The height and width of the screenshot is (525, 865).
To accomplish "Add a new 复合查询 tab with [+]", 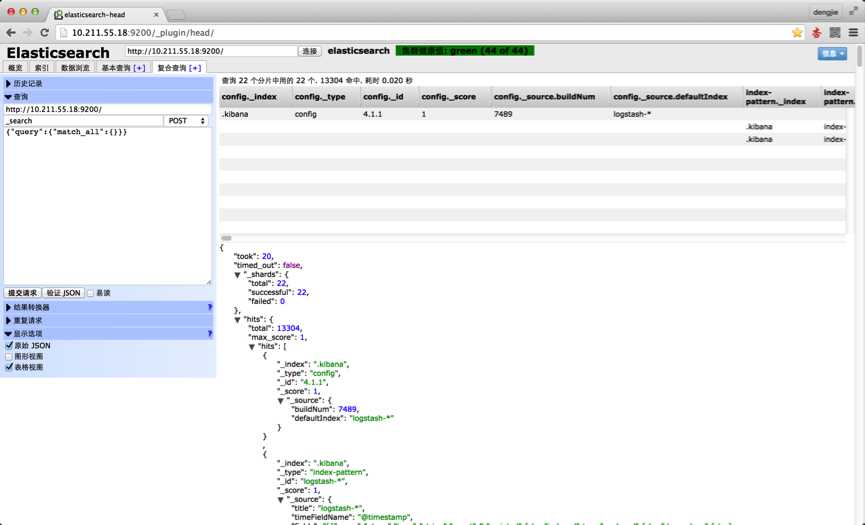I will tap(195, 68).
